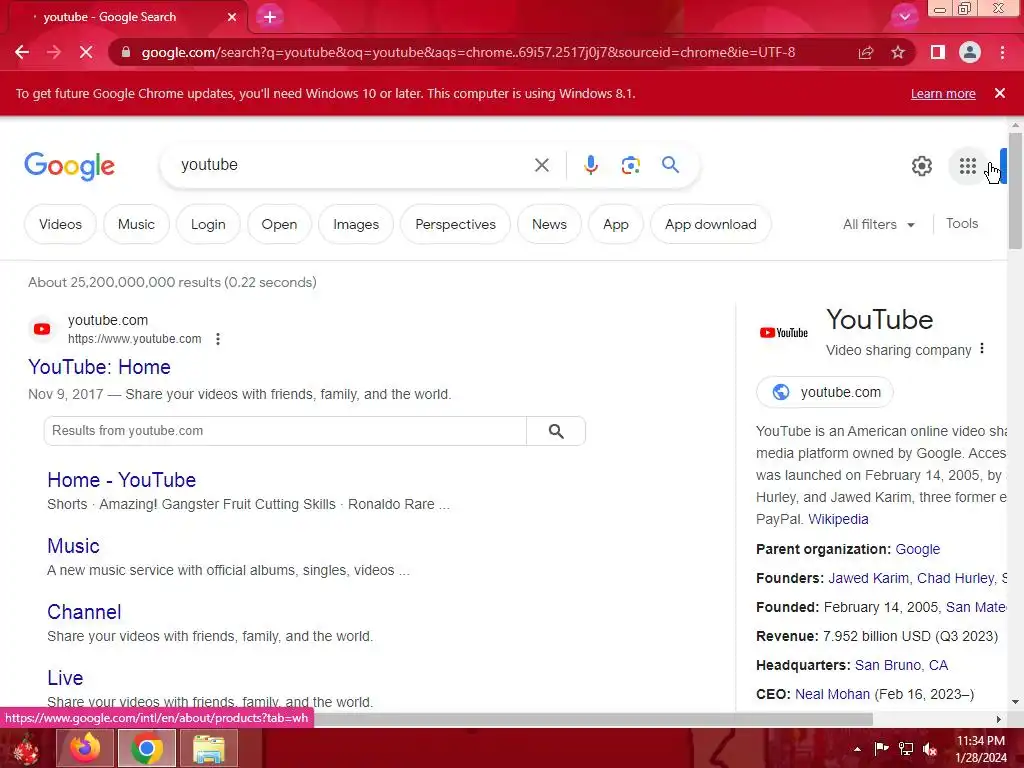Image resolution: width=1024 pixels, height=768 pixels.
Task: Open the Channel sitelink
Action: [84, 612]
